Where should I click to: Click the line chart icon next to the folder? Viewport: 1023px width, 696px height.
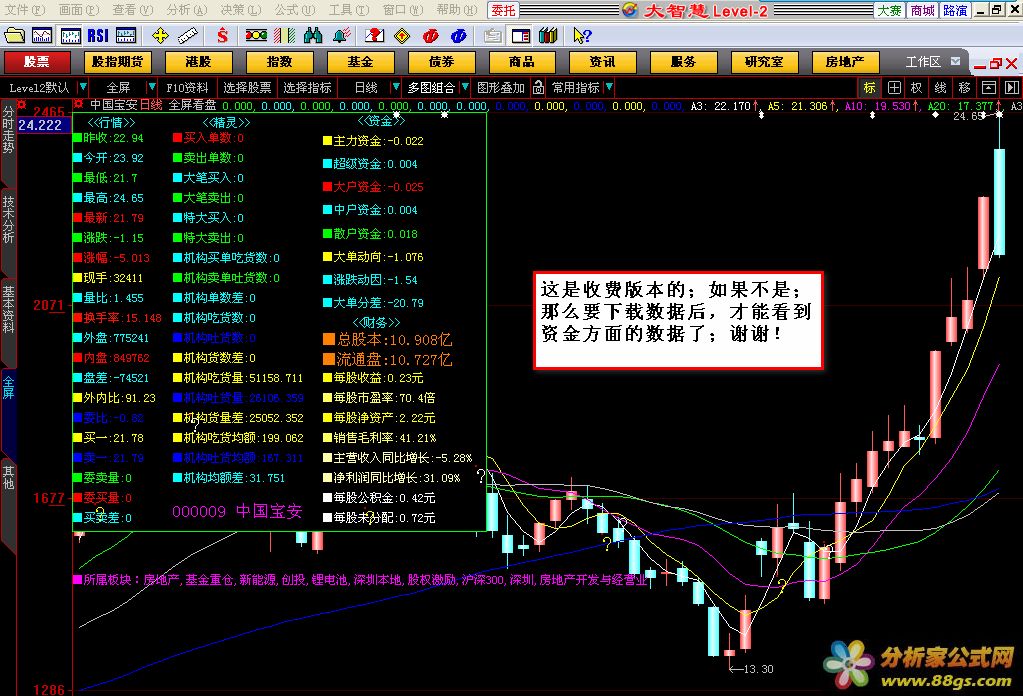pyautogui.click(x=42, y=36)
